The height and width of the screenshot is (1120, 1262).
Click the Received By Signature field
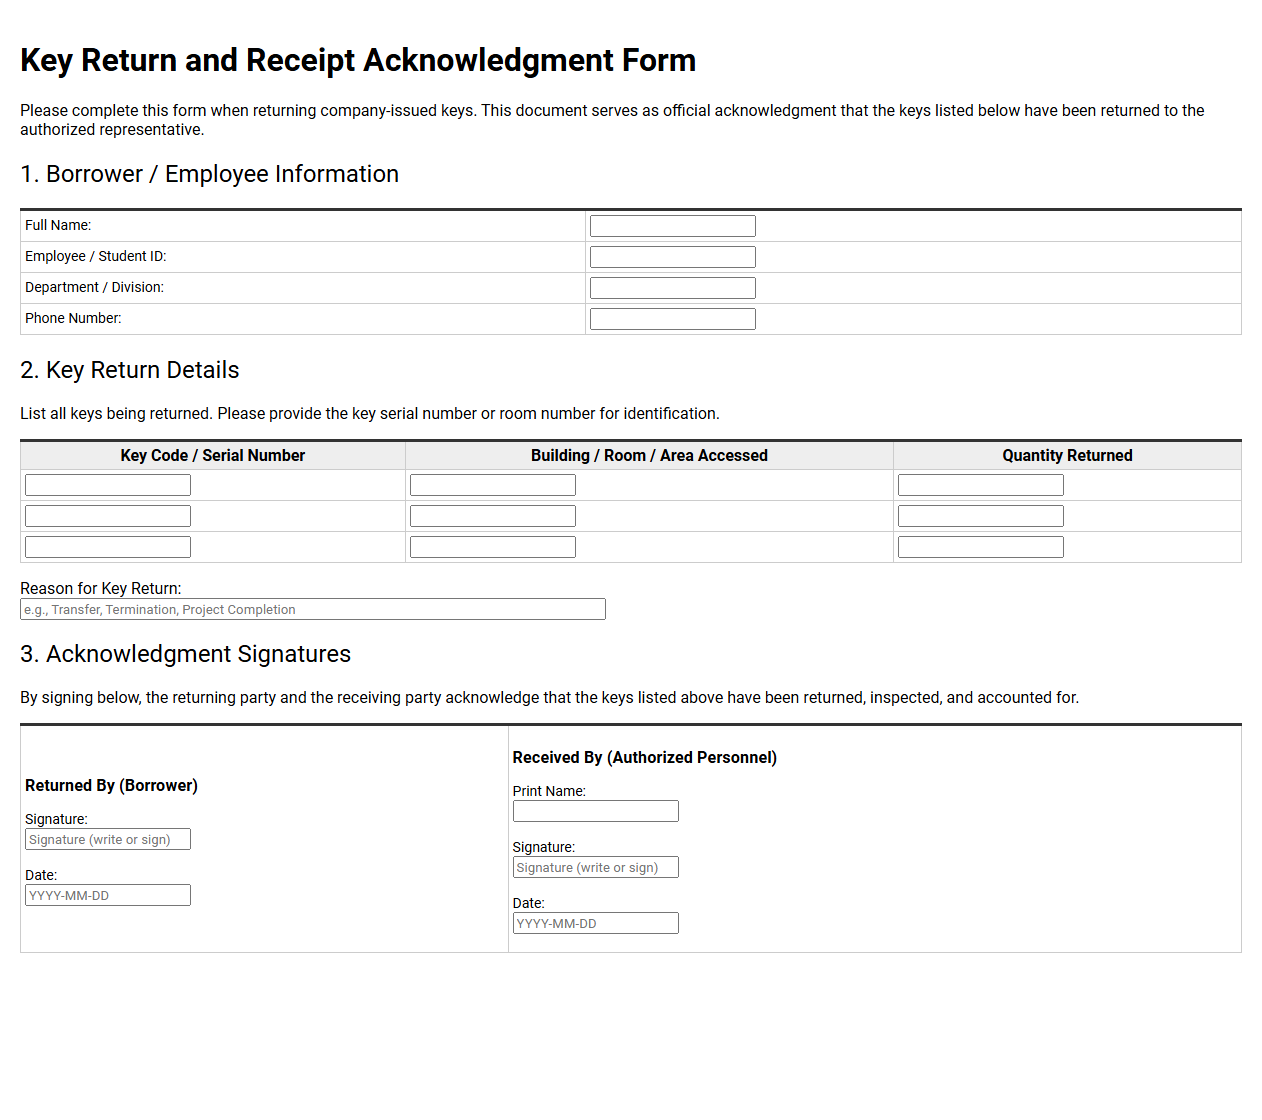tap(596, 867)
